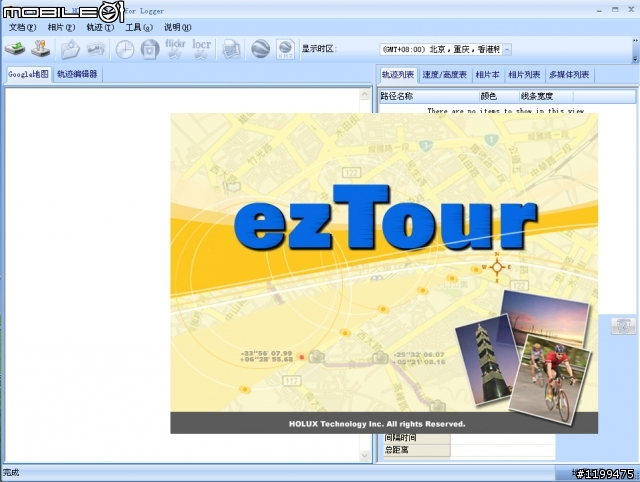The width and height of the screenshot is (640, 482).
Task: Select the 速度/高度表 tab
Action: 444,75
